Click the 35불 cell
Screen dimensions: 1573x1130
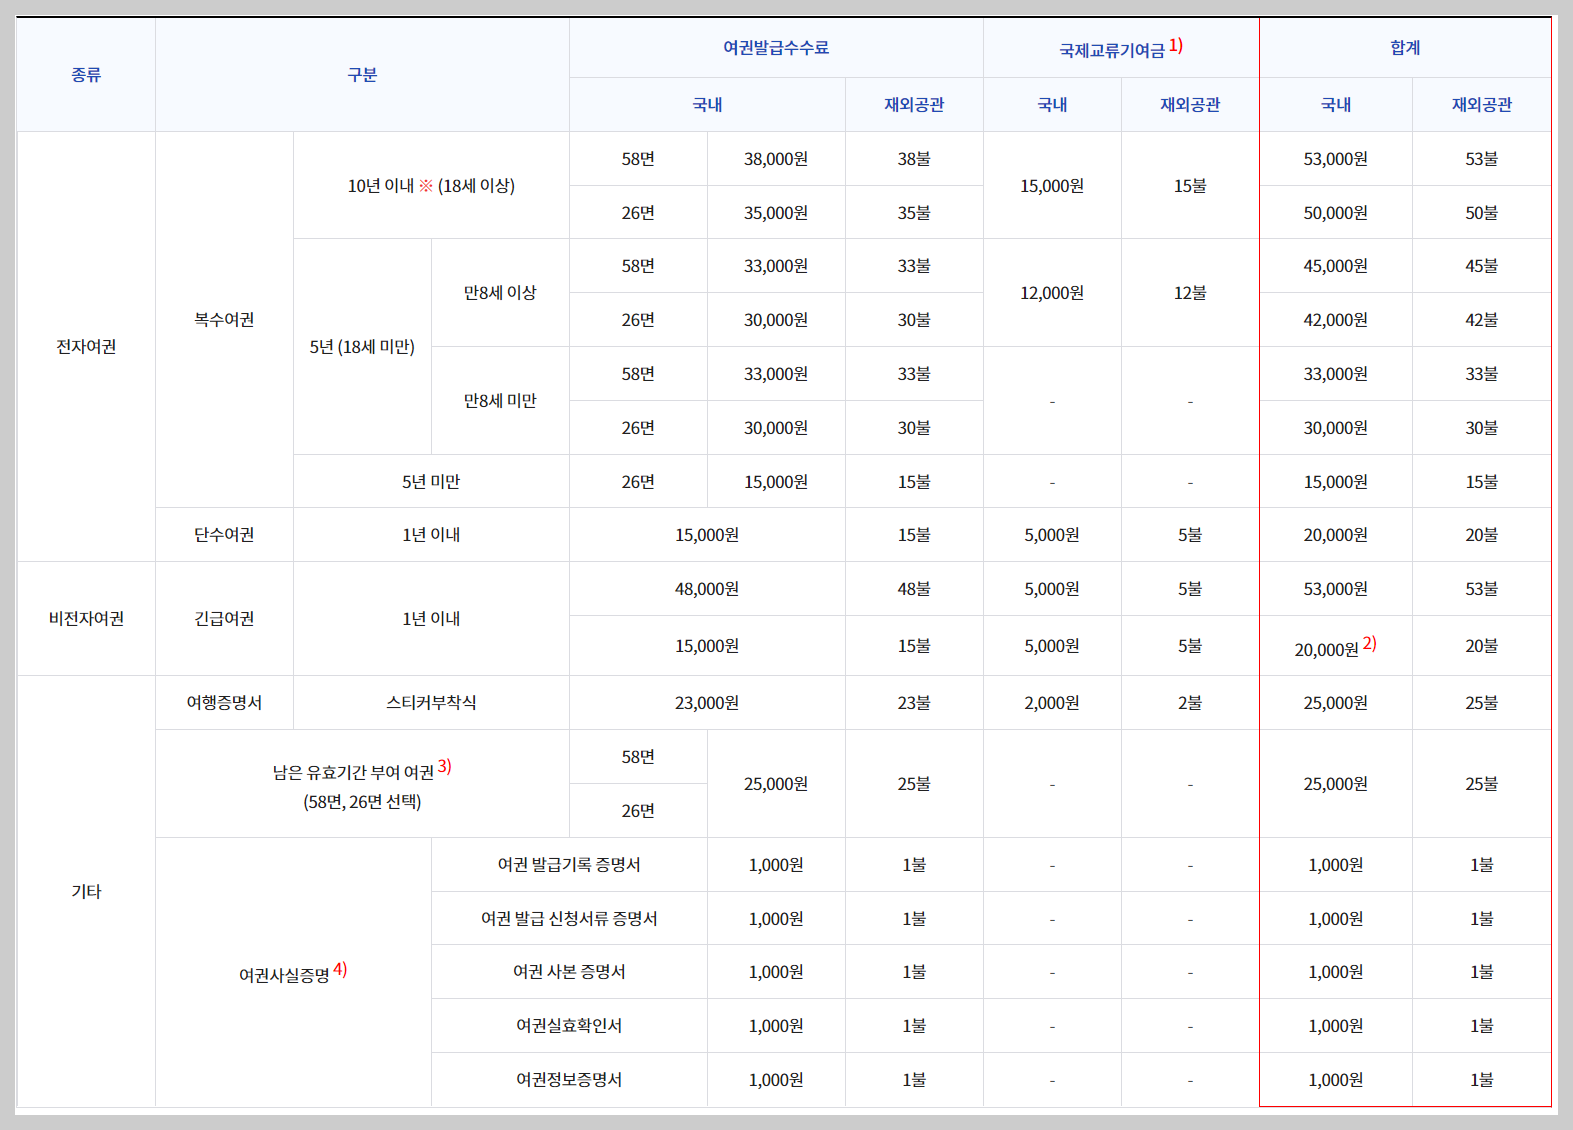[x=914, y=213]
